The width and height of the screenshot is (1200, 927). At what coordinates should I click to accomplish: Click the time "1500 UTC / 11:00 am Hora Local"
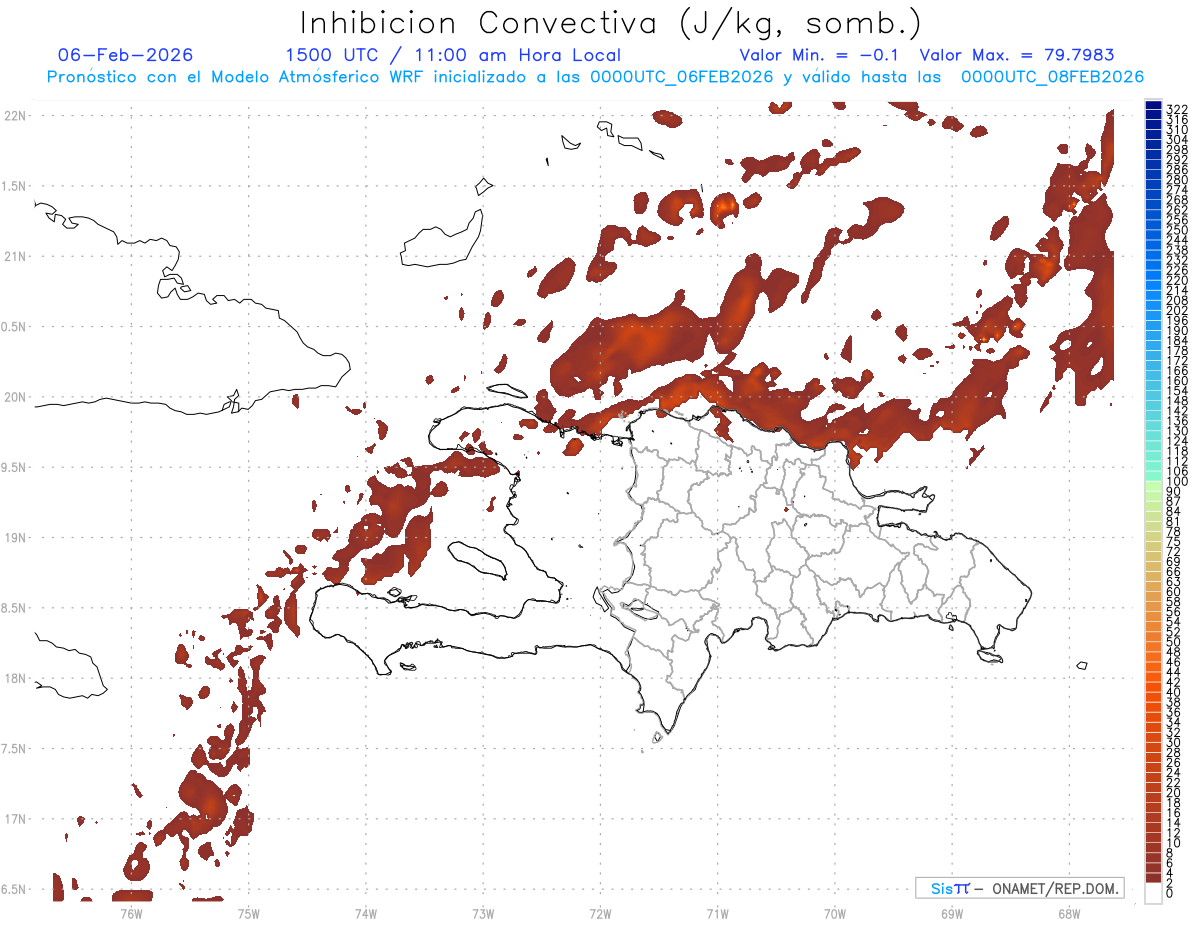pyautogui.click(x=453, y=56)
